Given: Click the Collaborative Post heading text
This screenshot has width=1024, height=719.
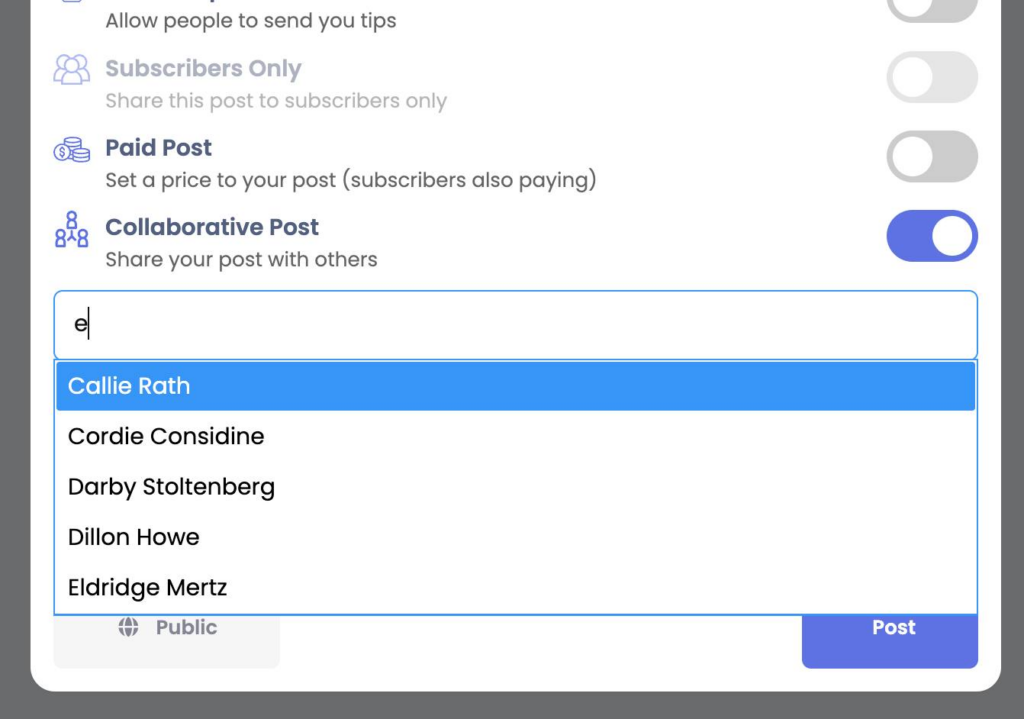Looking at the screenshot, I should click(x=212, y=227).
